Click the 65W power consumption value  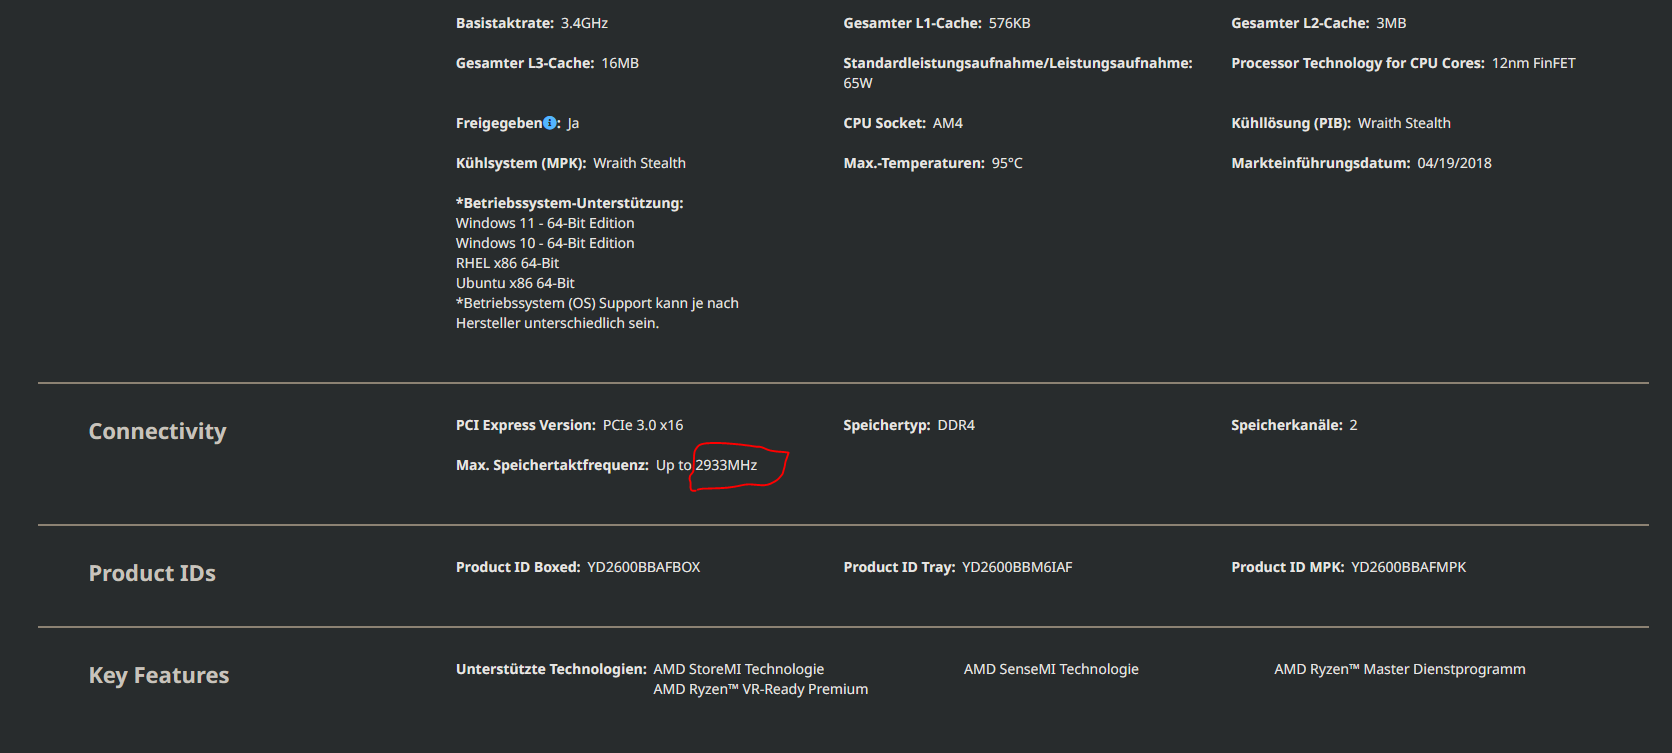[x=858, y=83]
